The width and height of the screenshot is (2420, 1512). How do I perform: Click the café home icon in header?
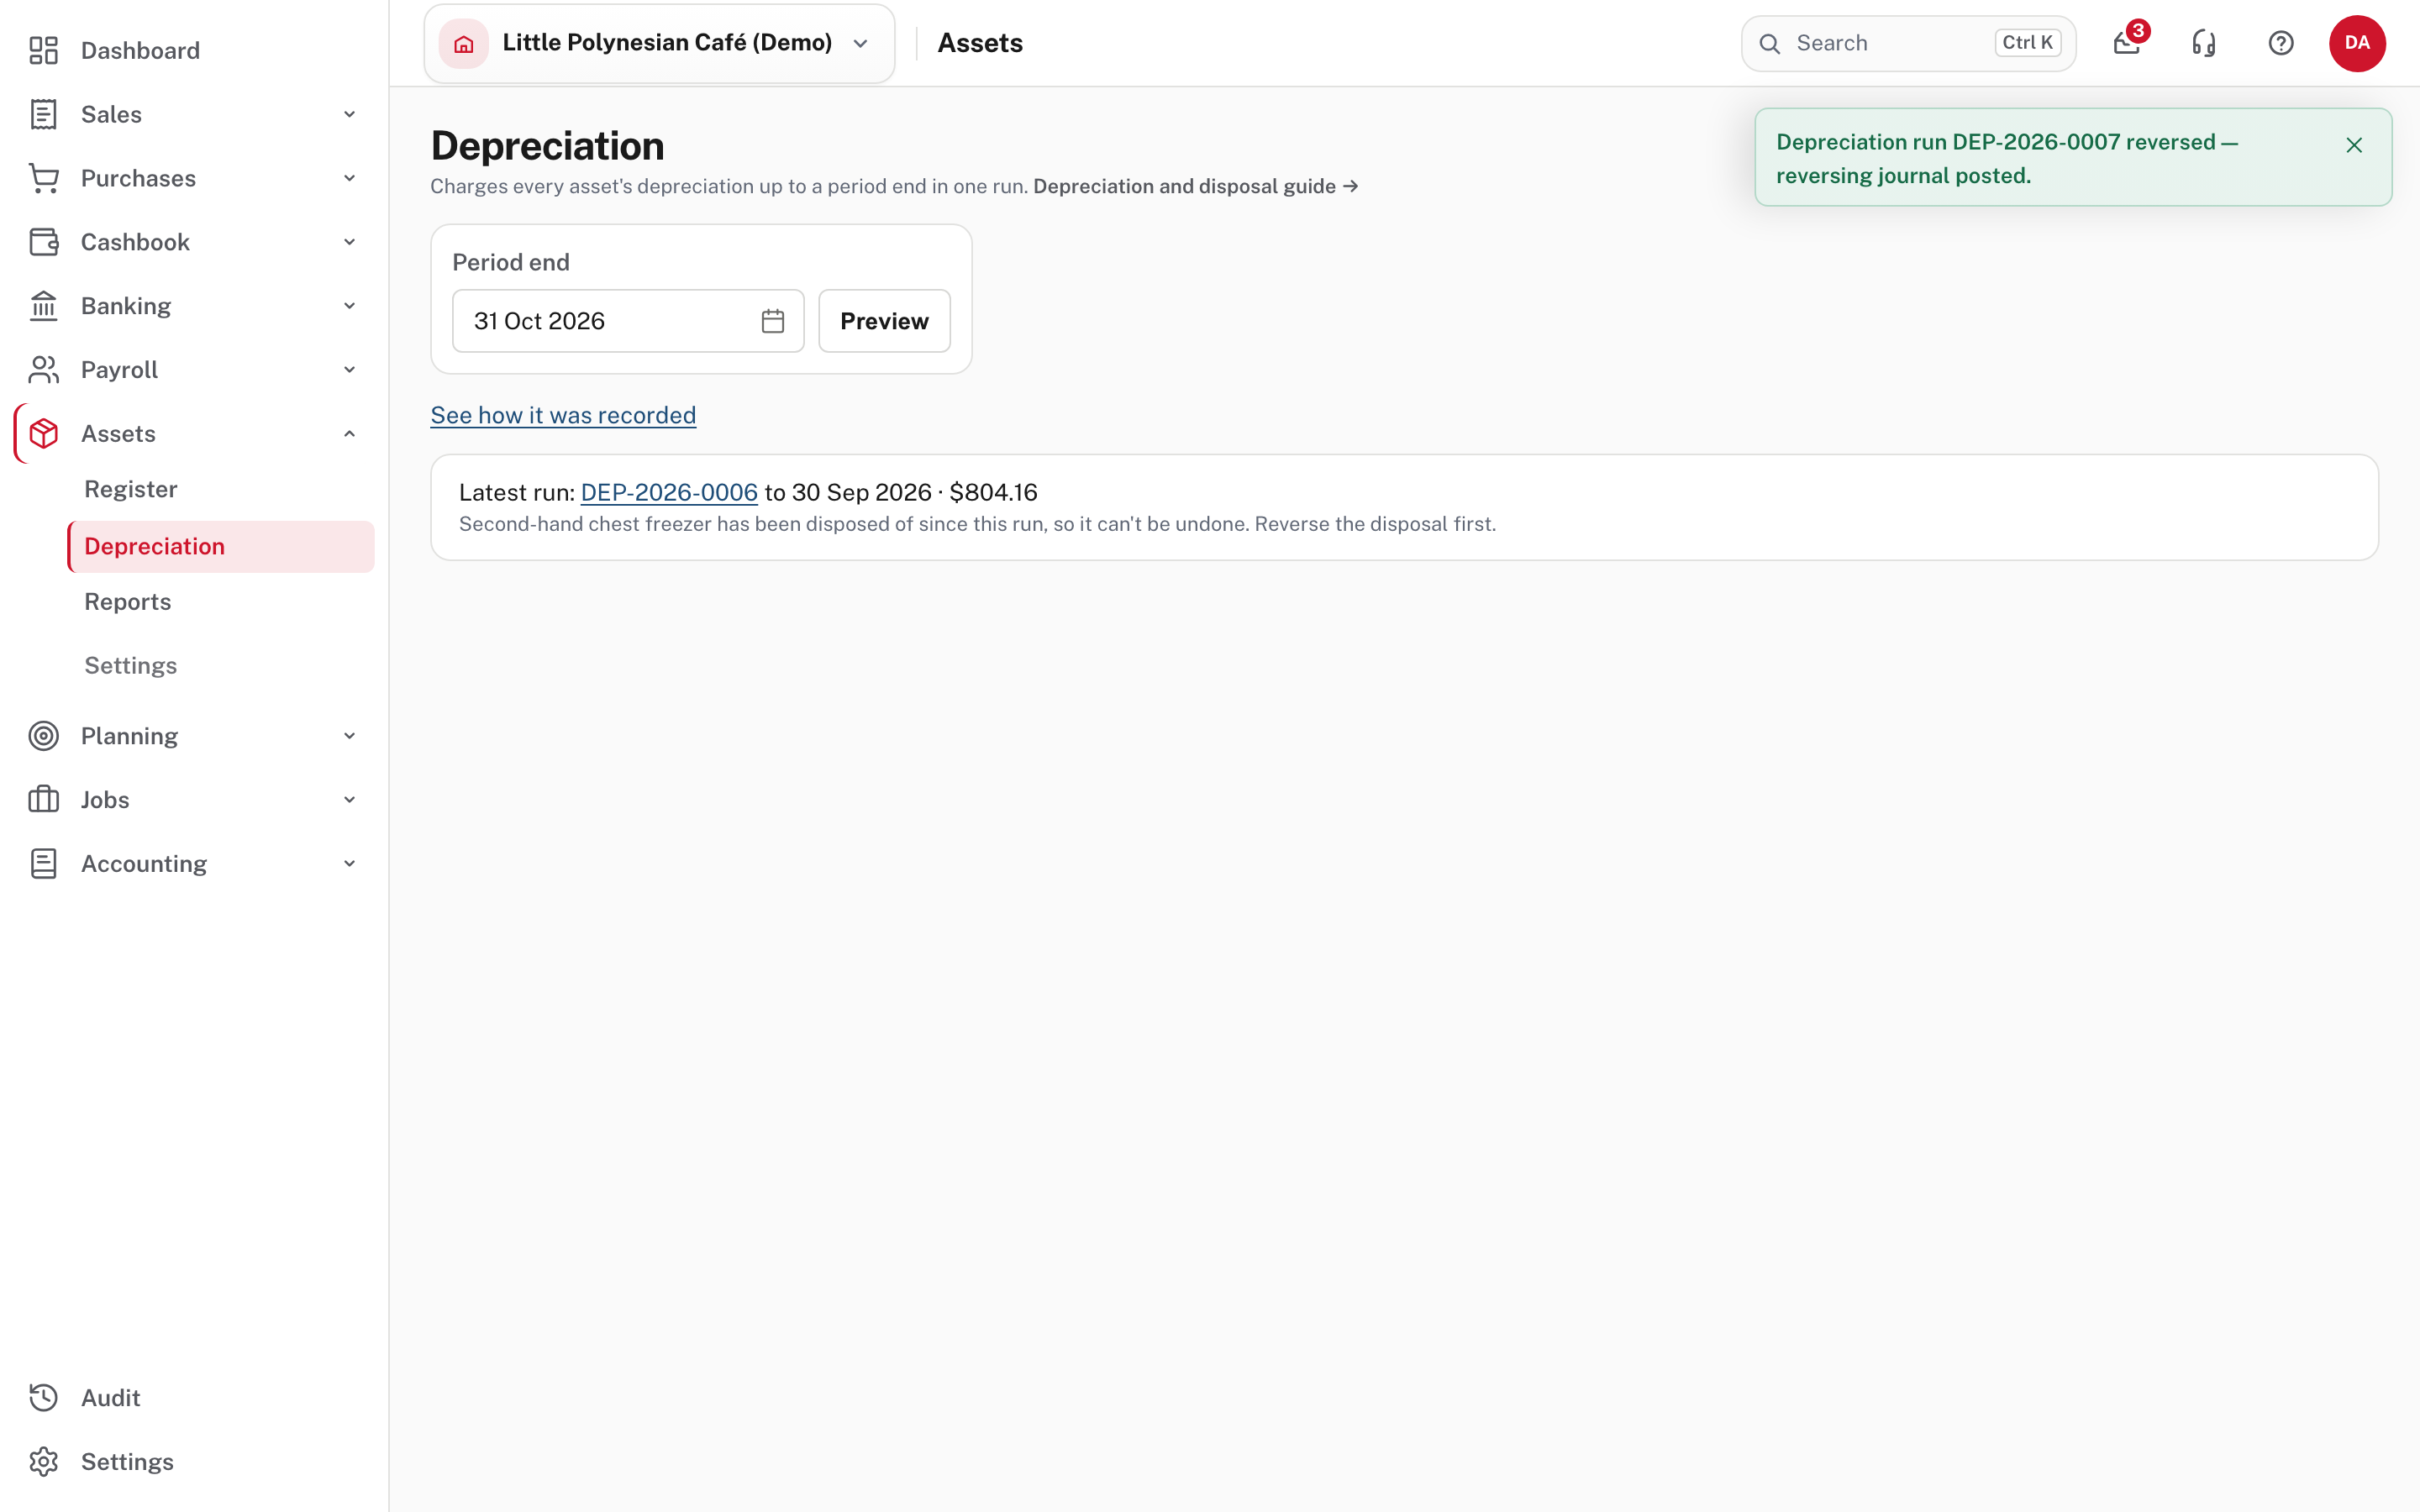(464, 43)
